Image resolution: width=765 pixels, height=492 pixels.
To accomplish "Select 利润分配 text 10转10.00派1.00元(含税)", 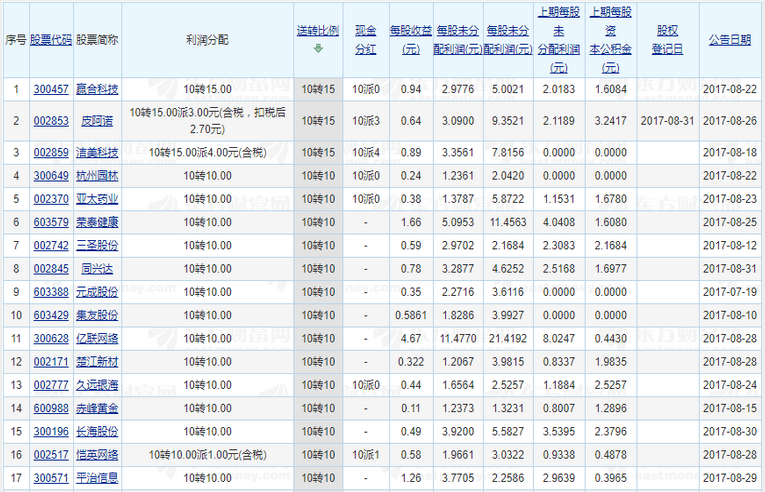I will [207, 455].
